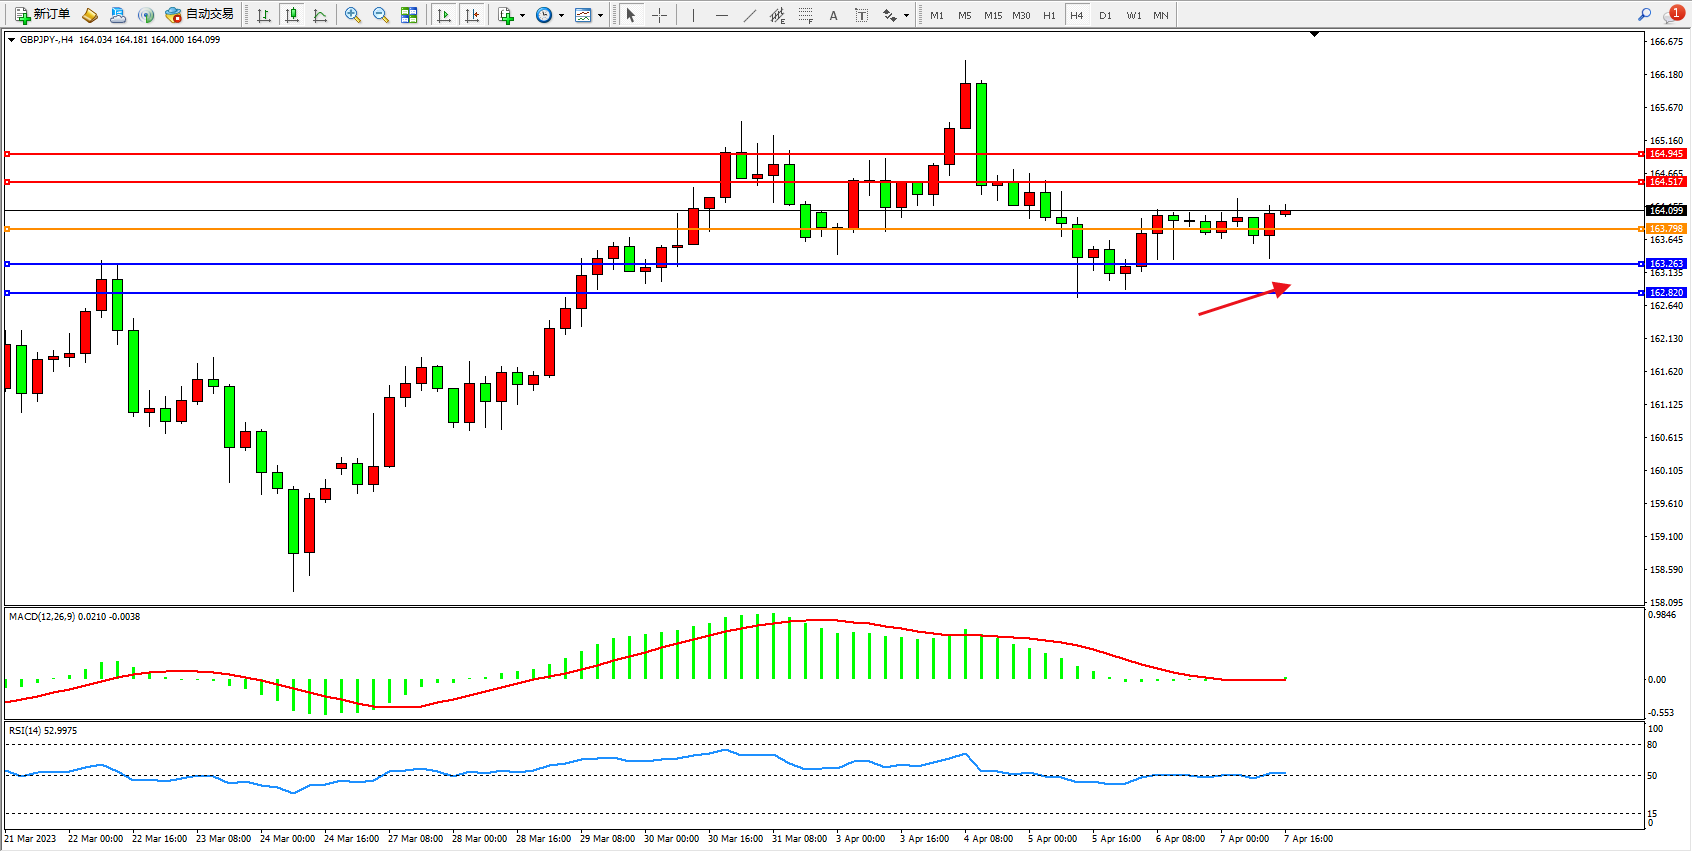Toggle the chart shift button

tap(472, 15)
